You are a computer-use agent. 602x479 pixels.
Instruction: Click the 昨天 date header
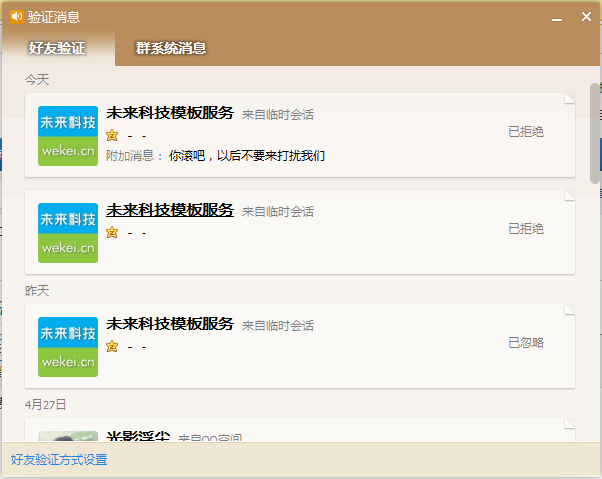point(37,291)
